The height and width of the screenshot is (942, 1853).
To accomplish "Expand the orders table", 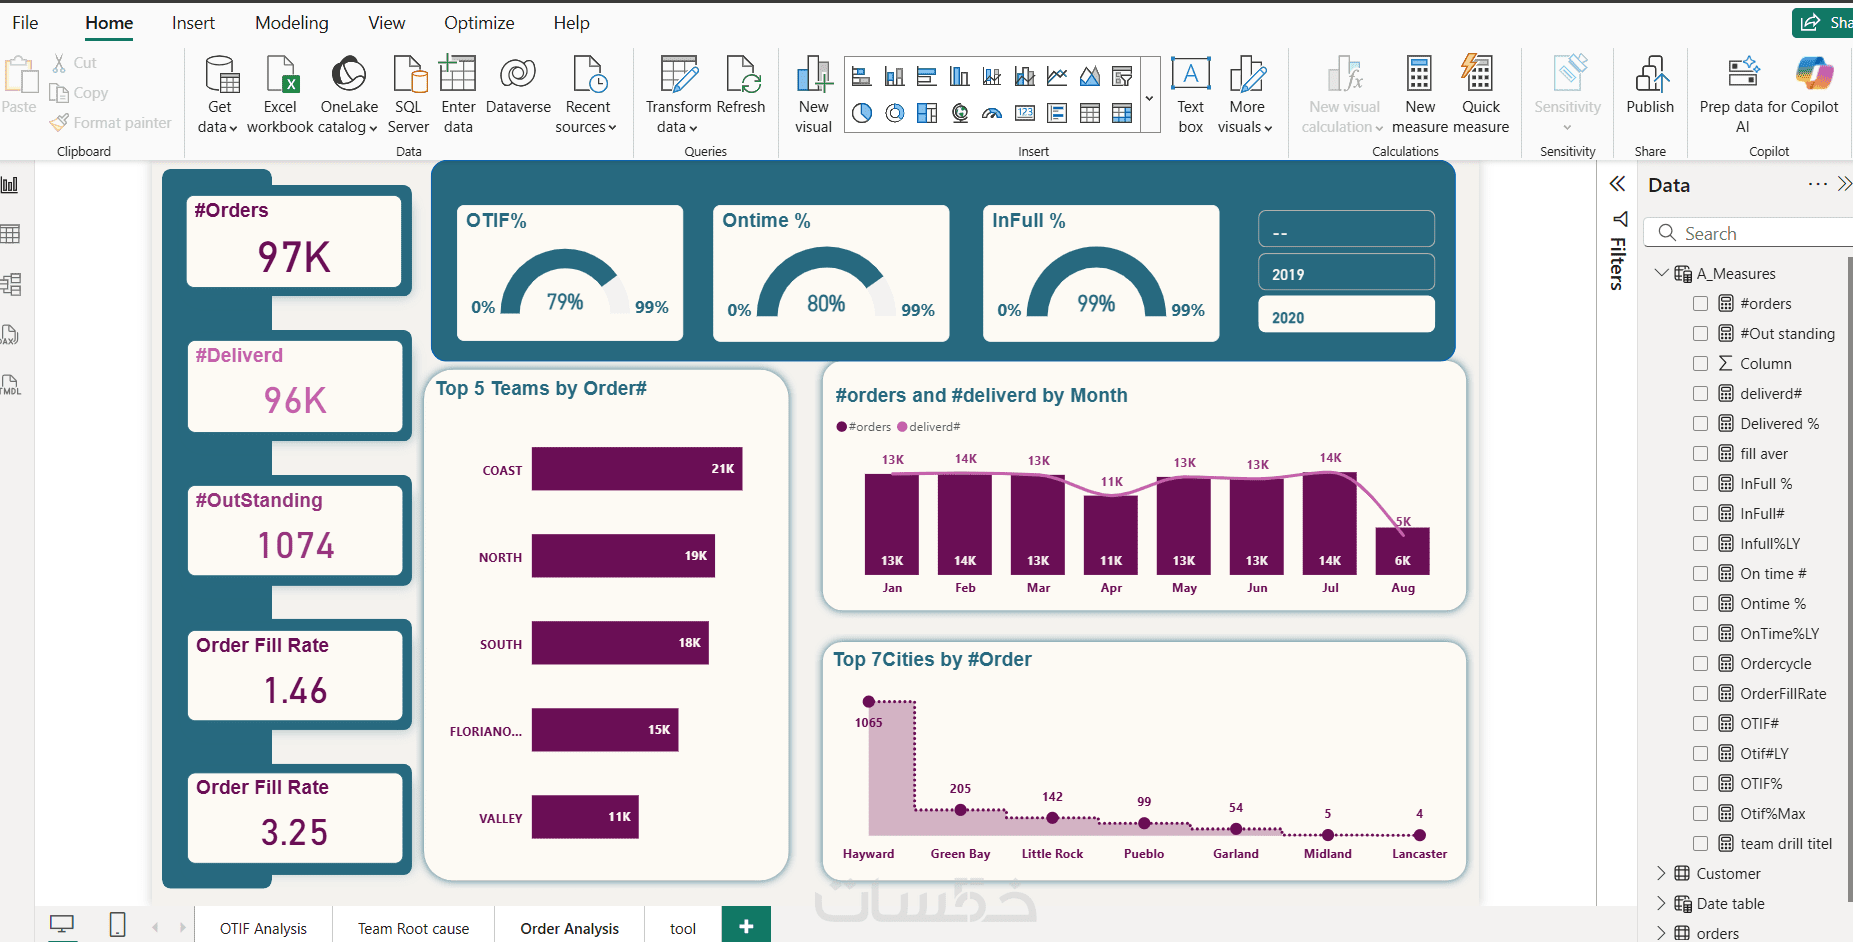I will [1661, 933].
